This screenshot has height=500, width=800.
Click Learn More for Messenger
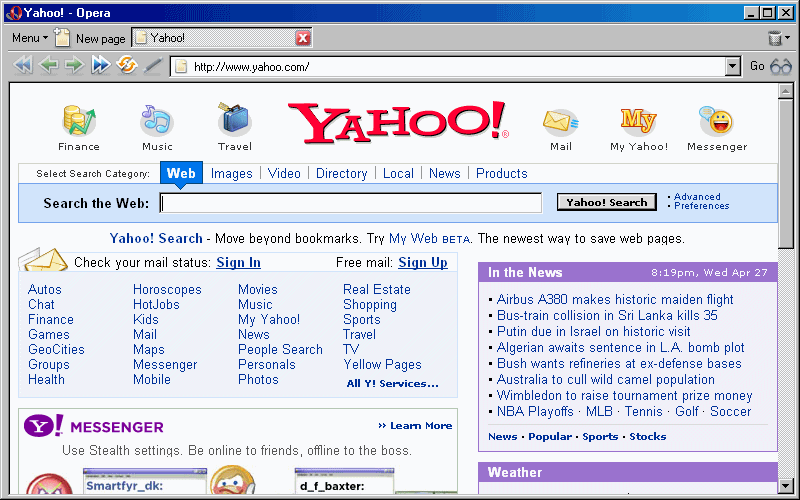tap(415, 426)
